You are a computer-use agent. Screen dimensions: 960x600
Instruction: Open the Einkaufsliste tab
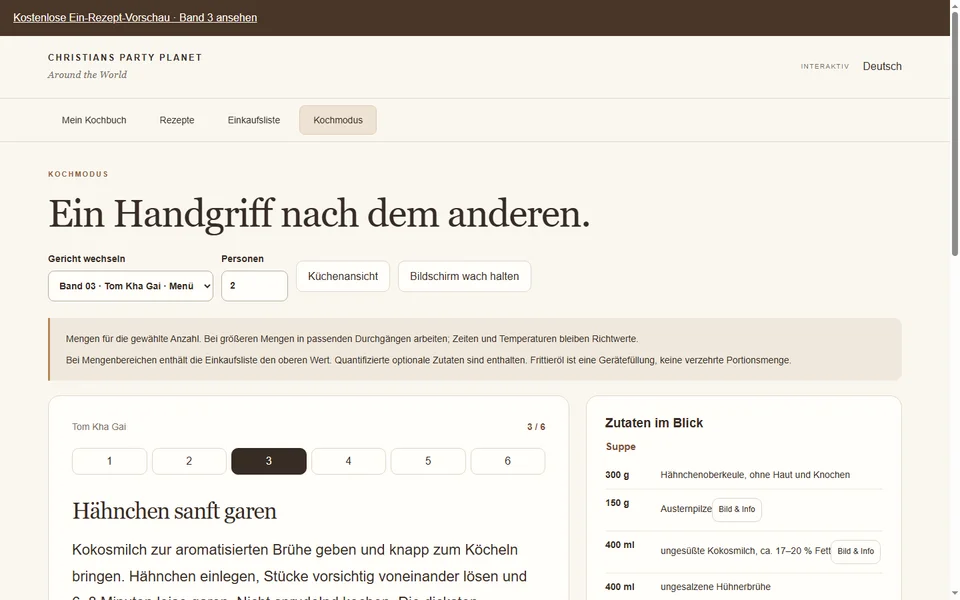pos(253,120)
